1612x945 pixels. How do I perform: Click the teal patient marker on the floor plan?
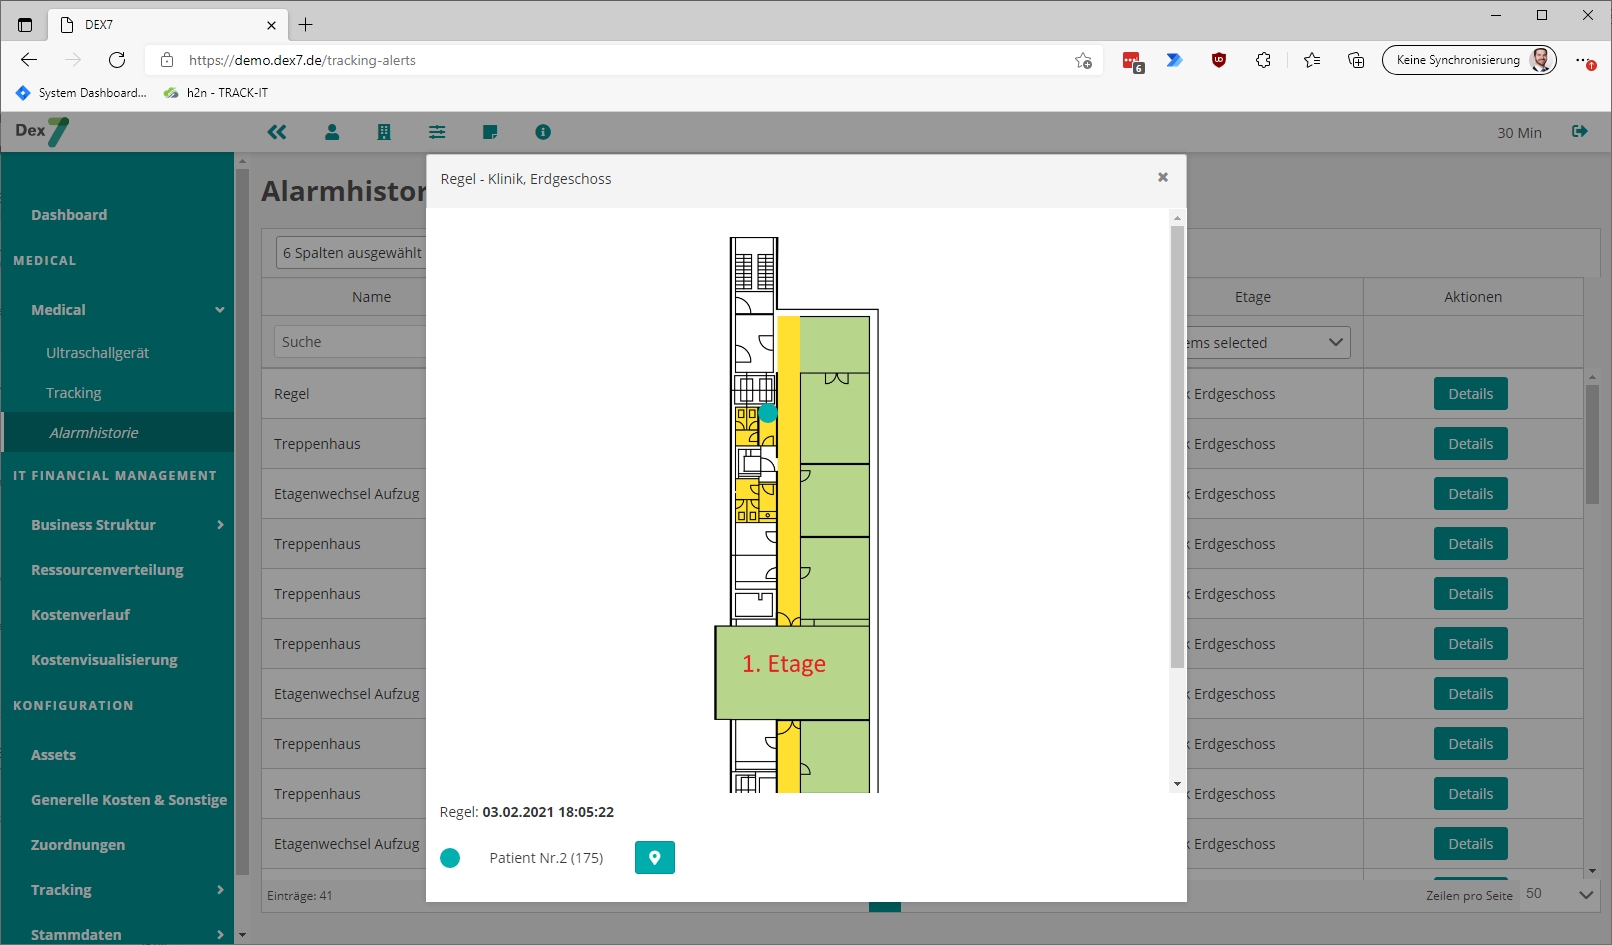tap(768, 413)
